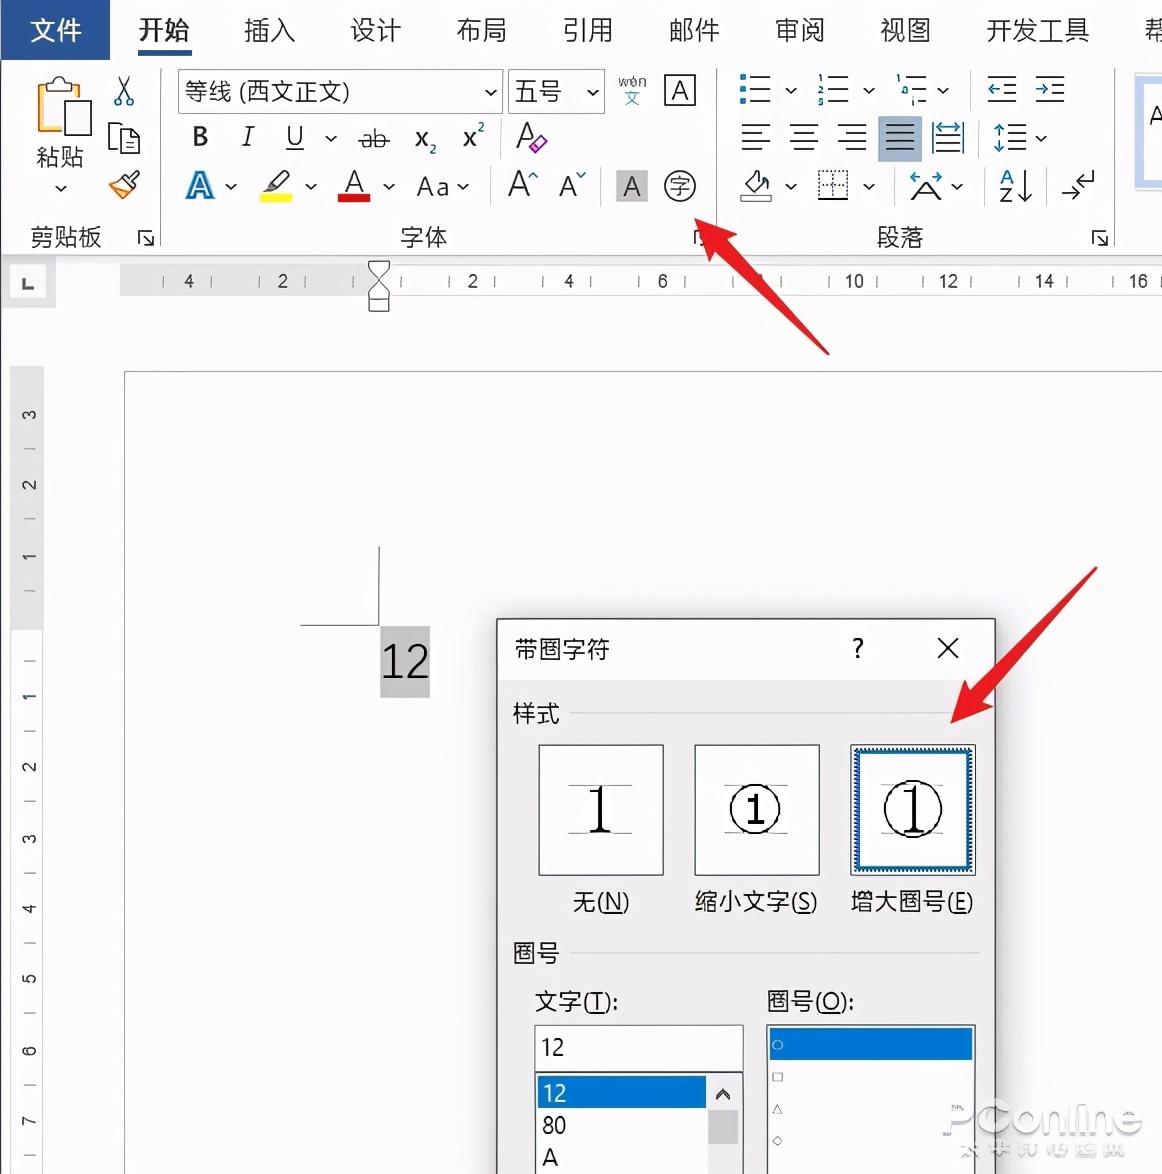Apply the red font color swatch
Screen dimensions: 1162x1174
(352, 186)
